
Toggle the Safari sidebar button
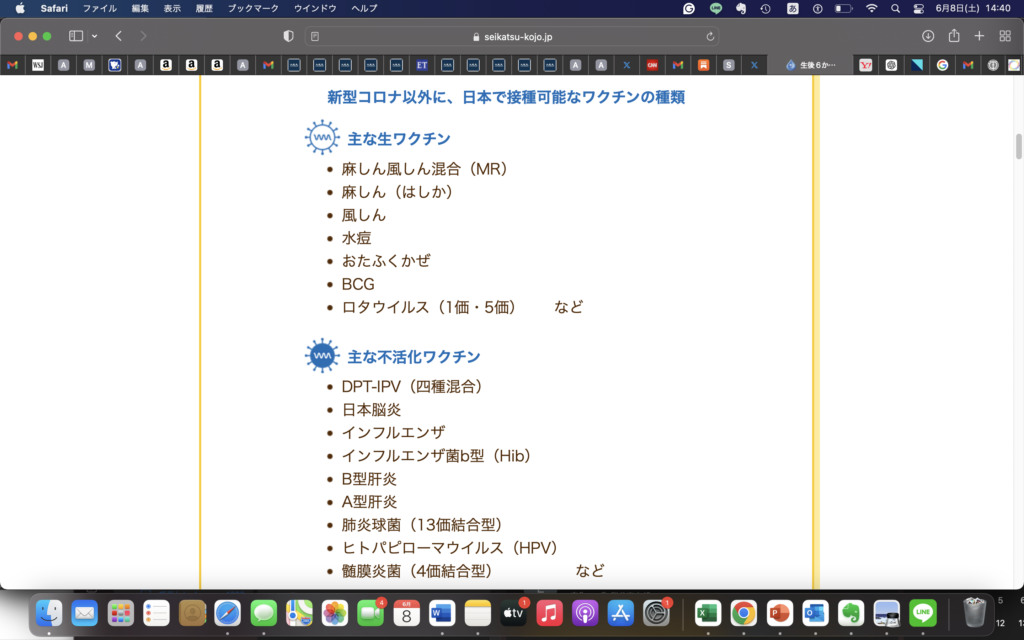pos(76,36)
